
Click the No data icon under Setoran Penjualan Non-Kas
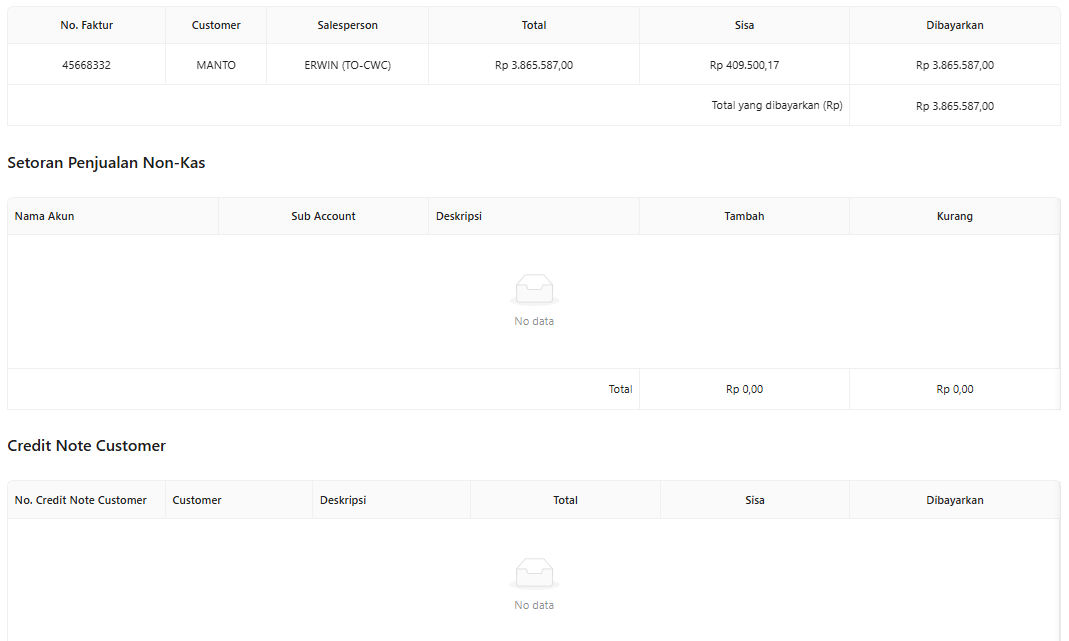point(534,290)
